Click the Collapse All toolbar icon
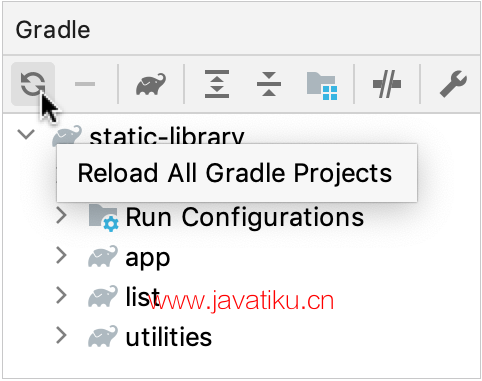 pyautogui.click(x=269, y=84)
